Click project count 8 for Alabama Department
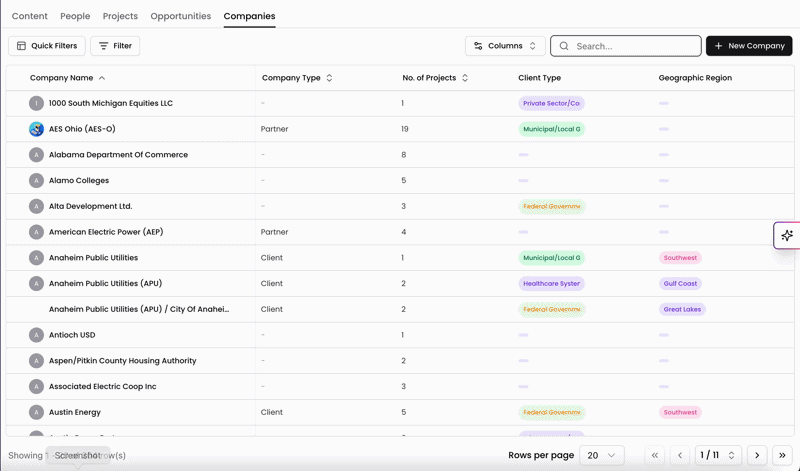 tap(404, 155)
